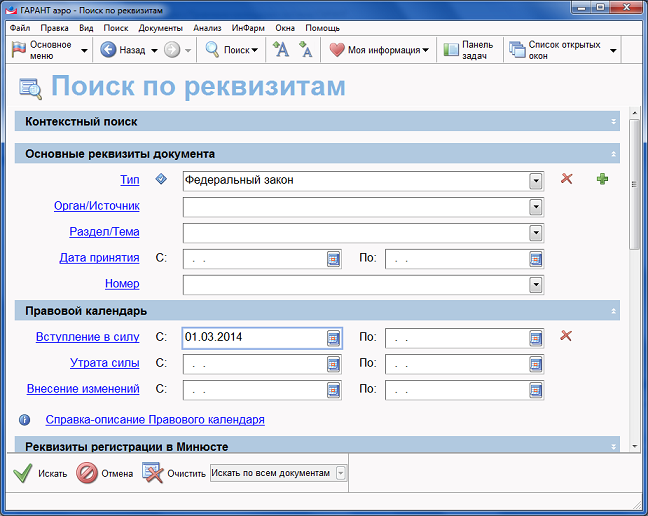This screenshot has width=648, height=516.
Task: Open calendar picker for Дата принятия end date
Action: click(x=536, y=258)
